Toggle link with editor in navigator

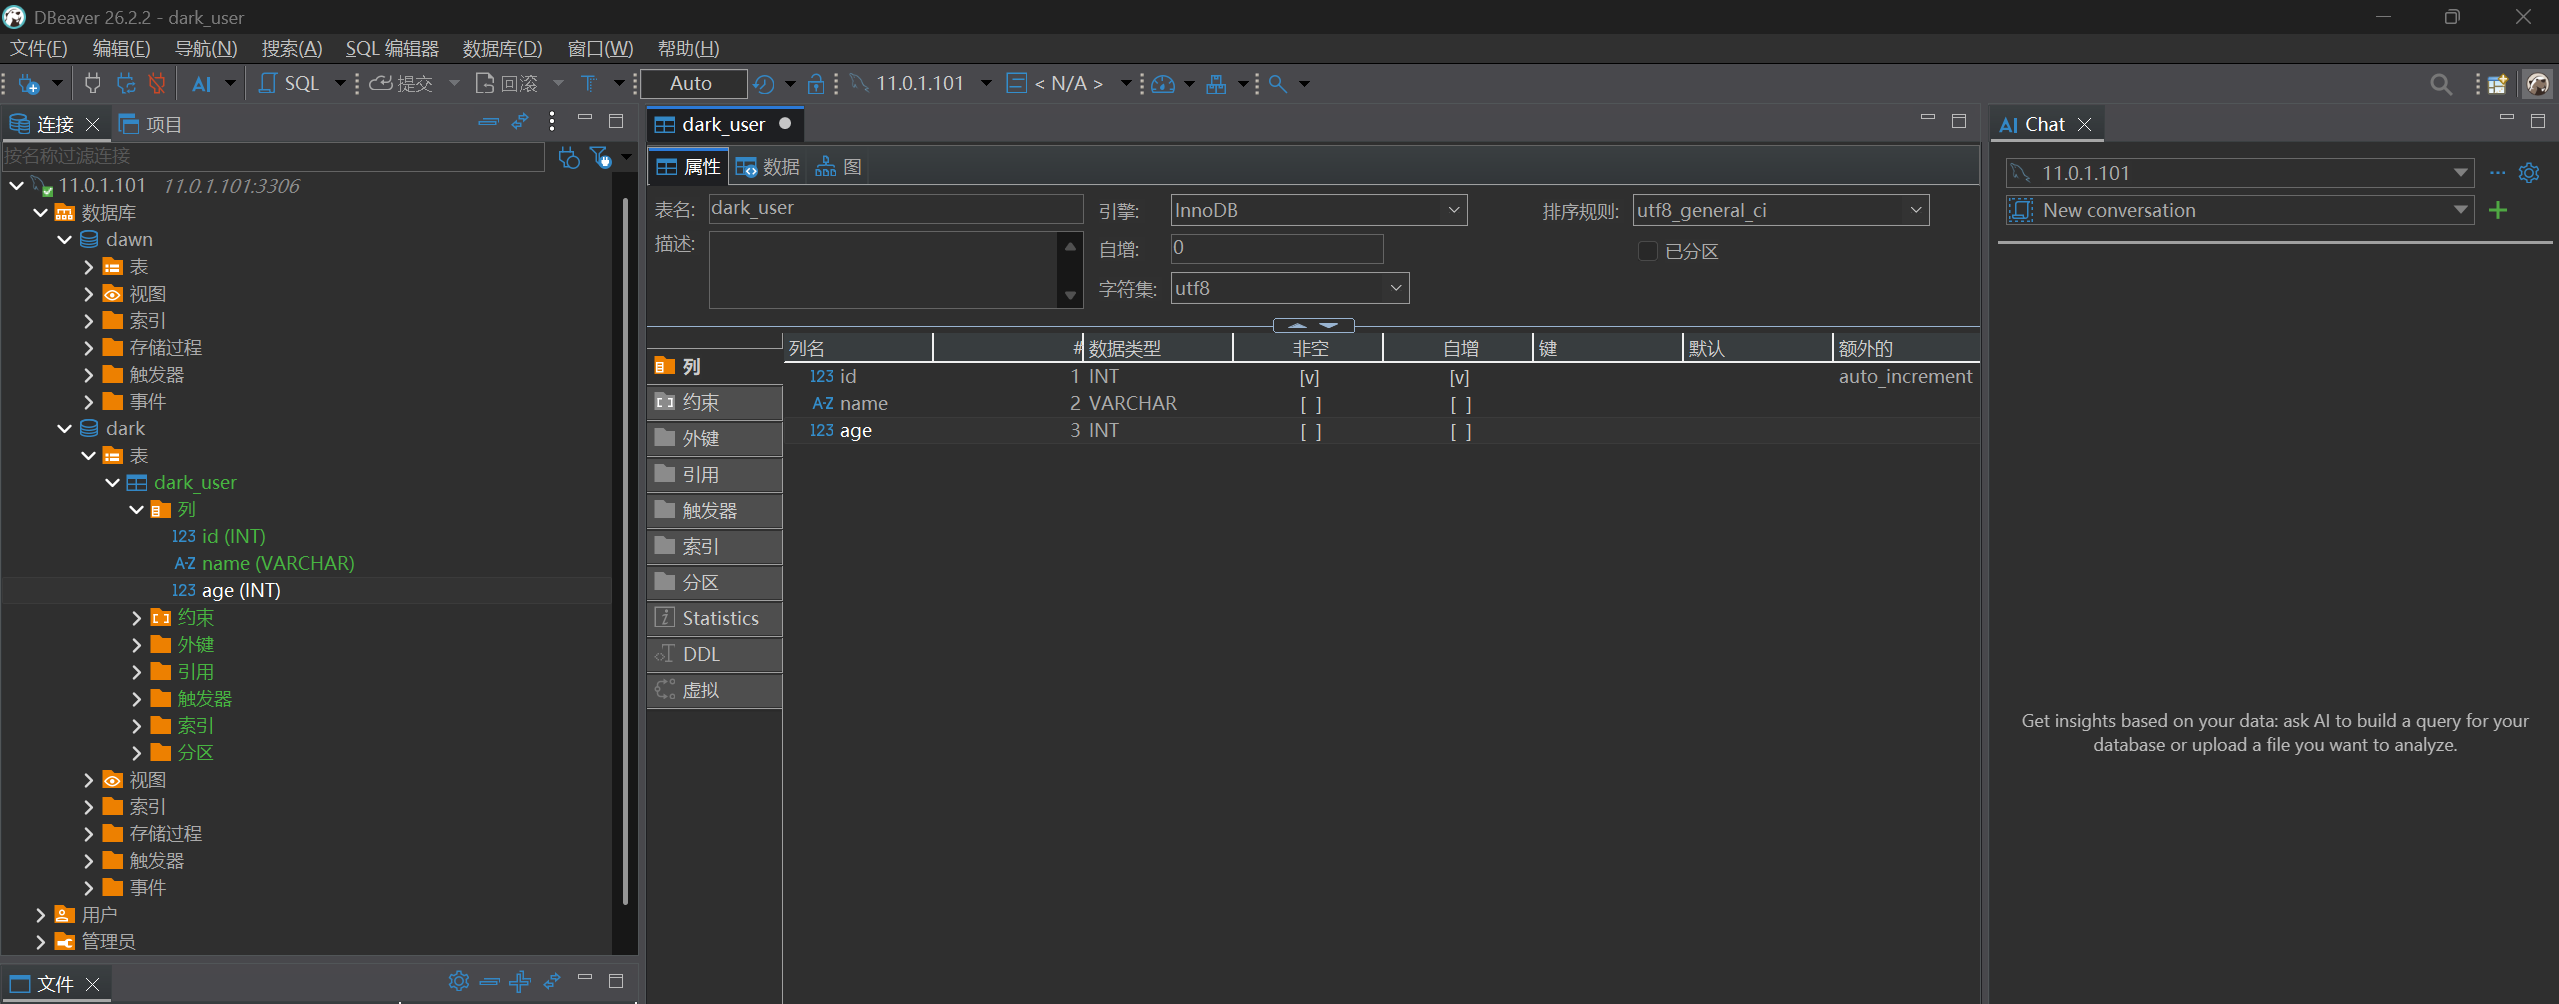(x=520, y=122)
